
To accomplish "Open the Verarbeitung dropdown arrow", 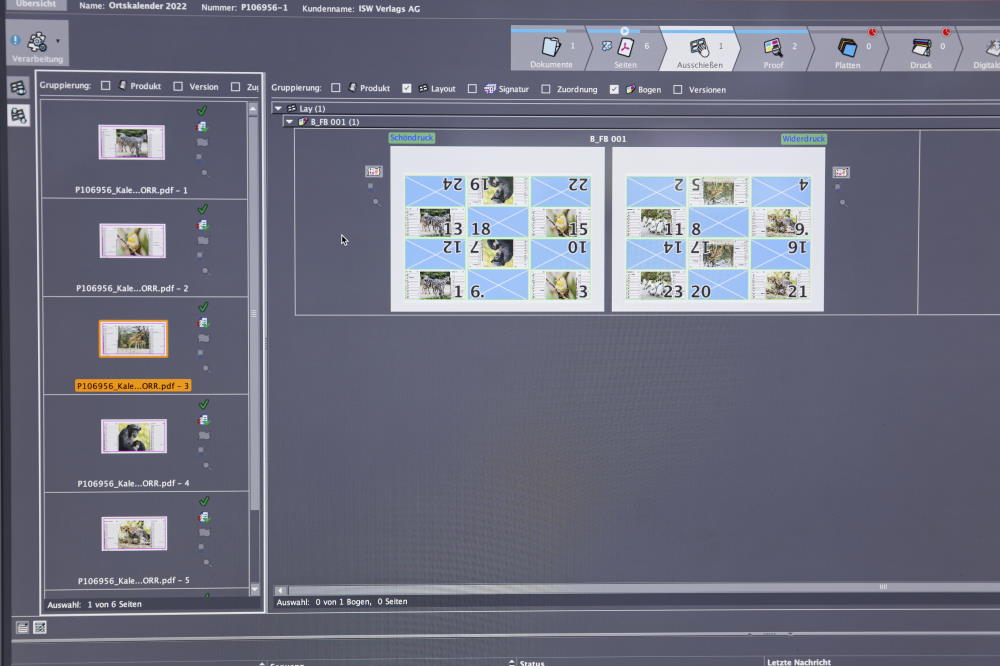I will click(x=58, y=41).
